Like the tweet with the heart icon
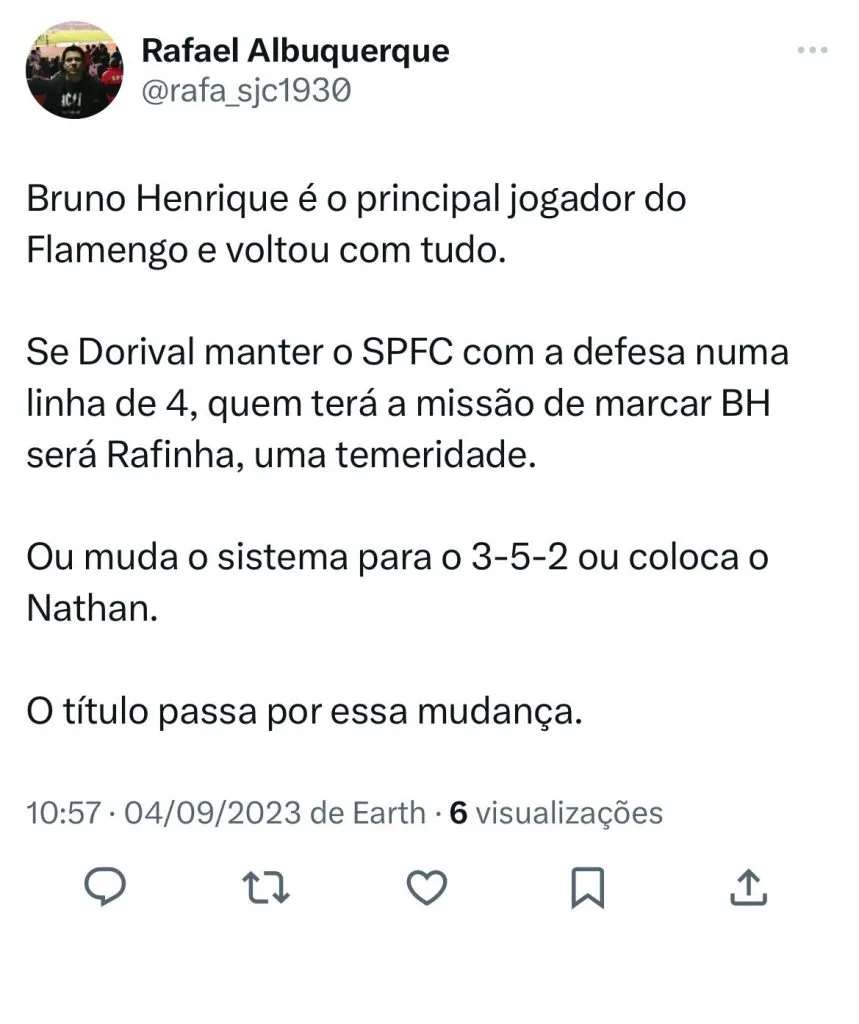859x1024 pixels. [x=428, y=887]
